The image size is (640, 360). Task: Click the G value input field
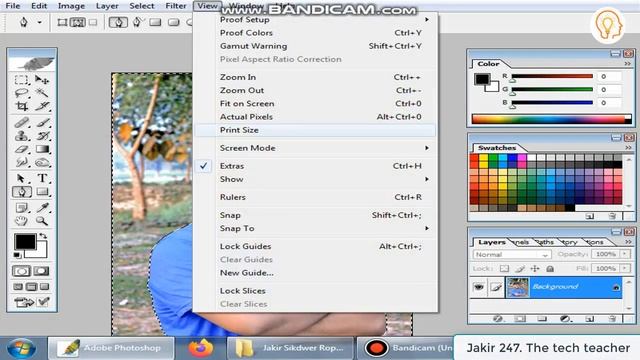pos(609,89)
